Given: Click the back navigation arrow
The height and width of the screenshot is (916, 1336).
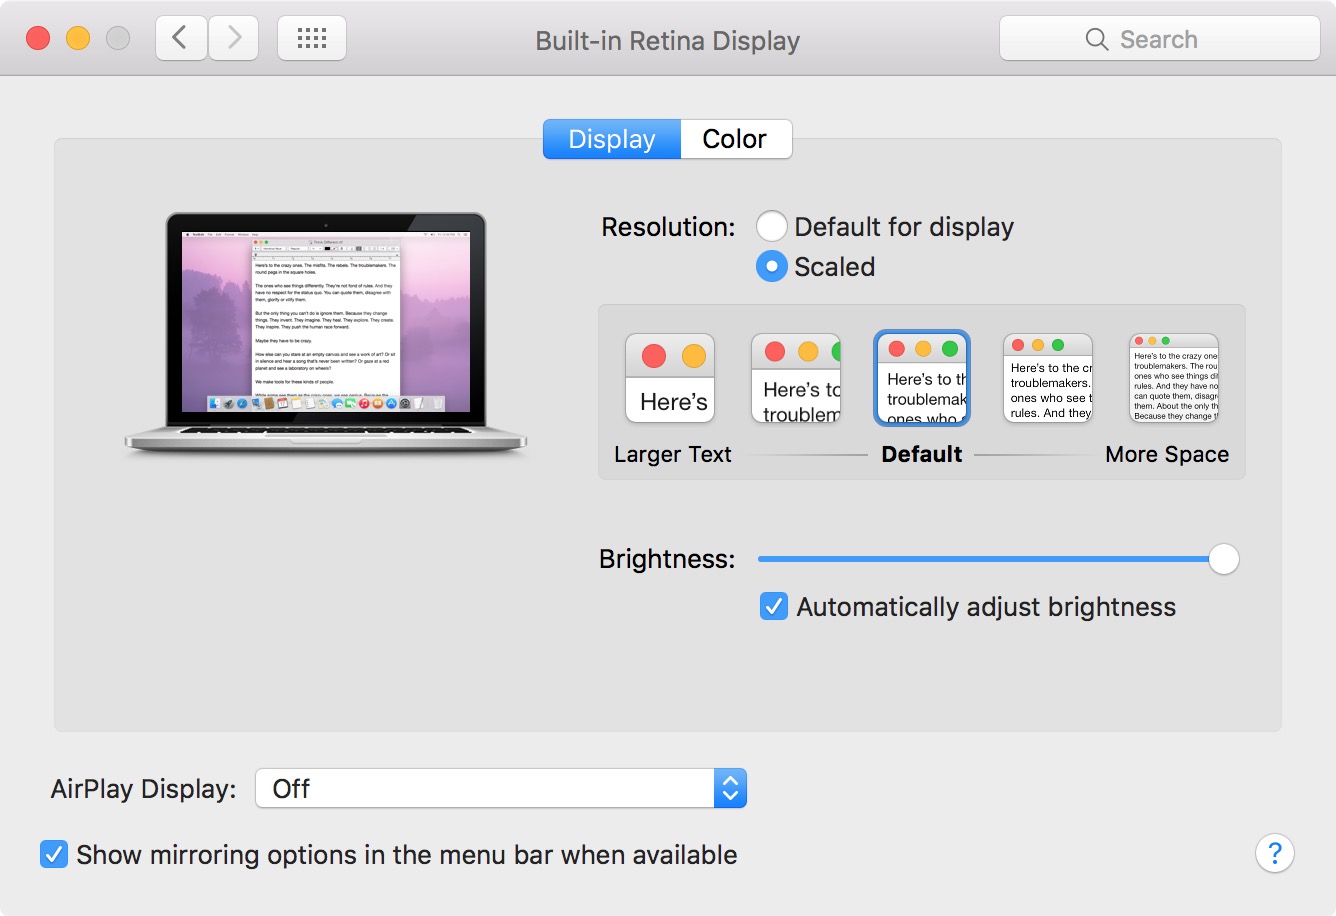Looking at the screenshot, I should point(181,39).
